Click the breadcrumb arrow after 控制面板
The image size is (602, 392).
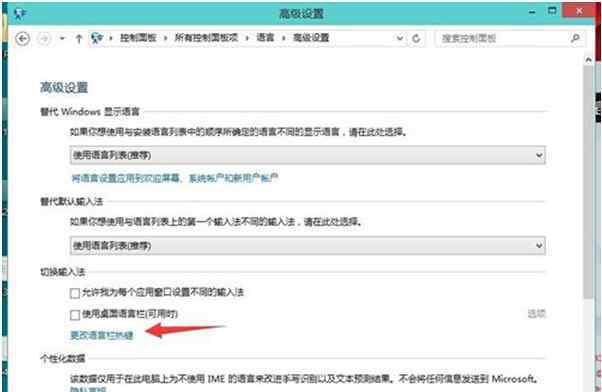click(x=165, y=38)
